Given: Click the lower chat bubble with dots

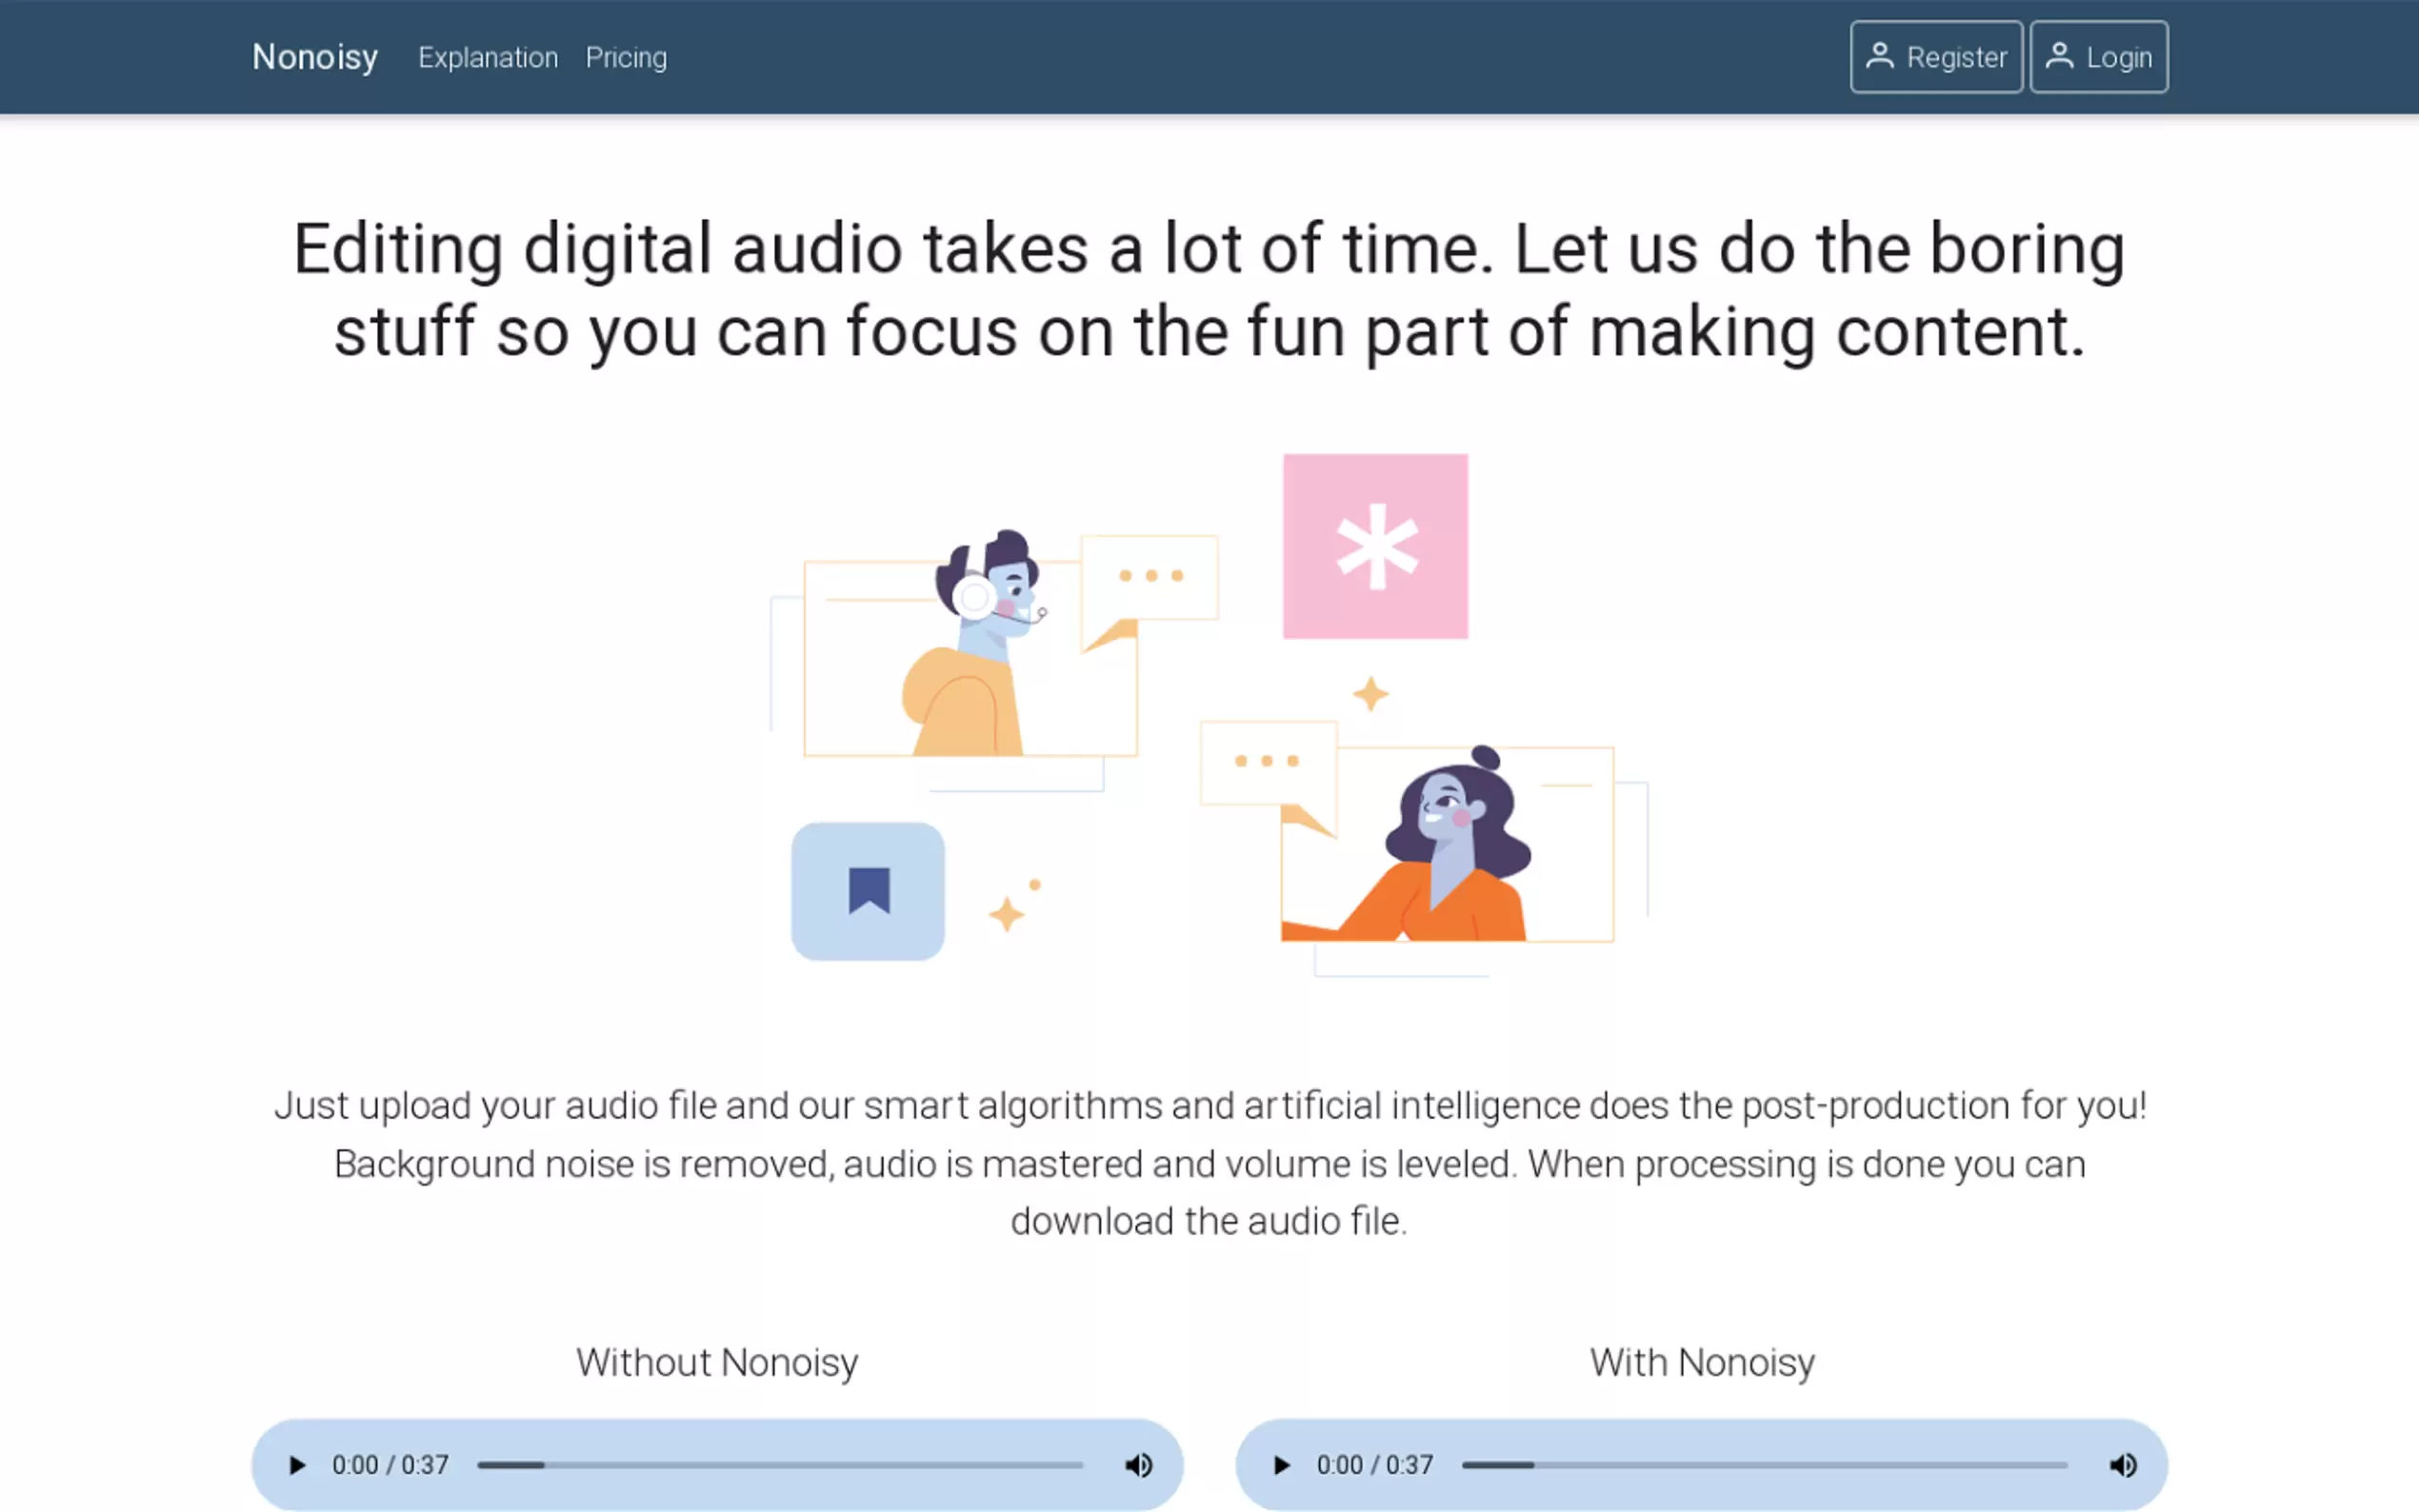Looking at the screenshot, I should click(x=1267, y=762).
